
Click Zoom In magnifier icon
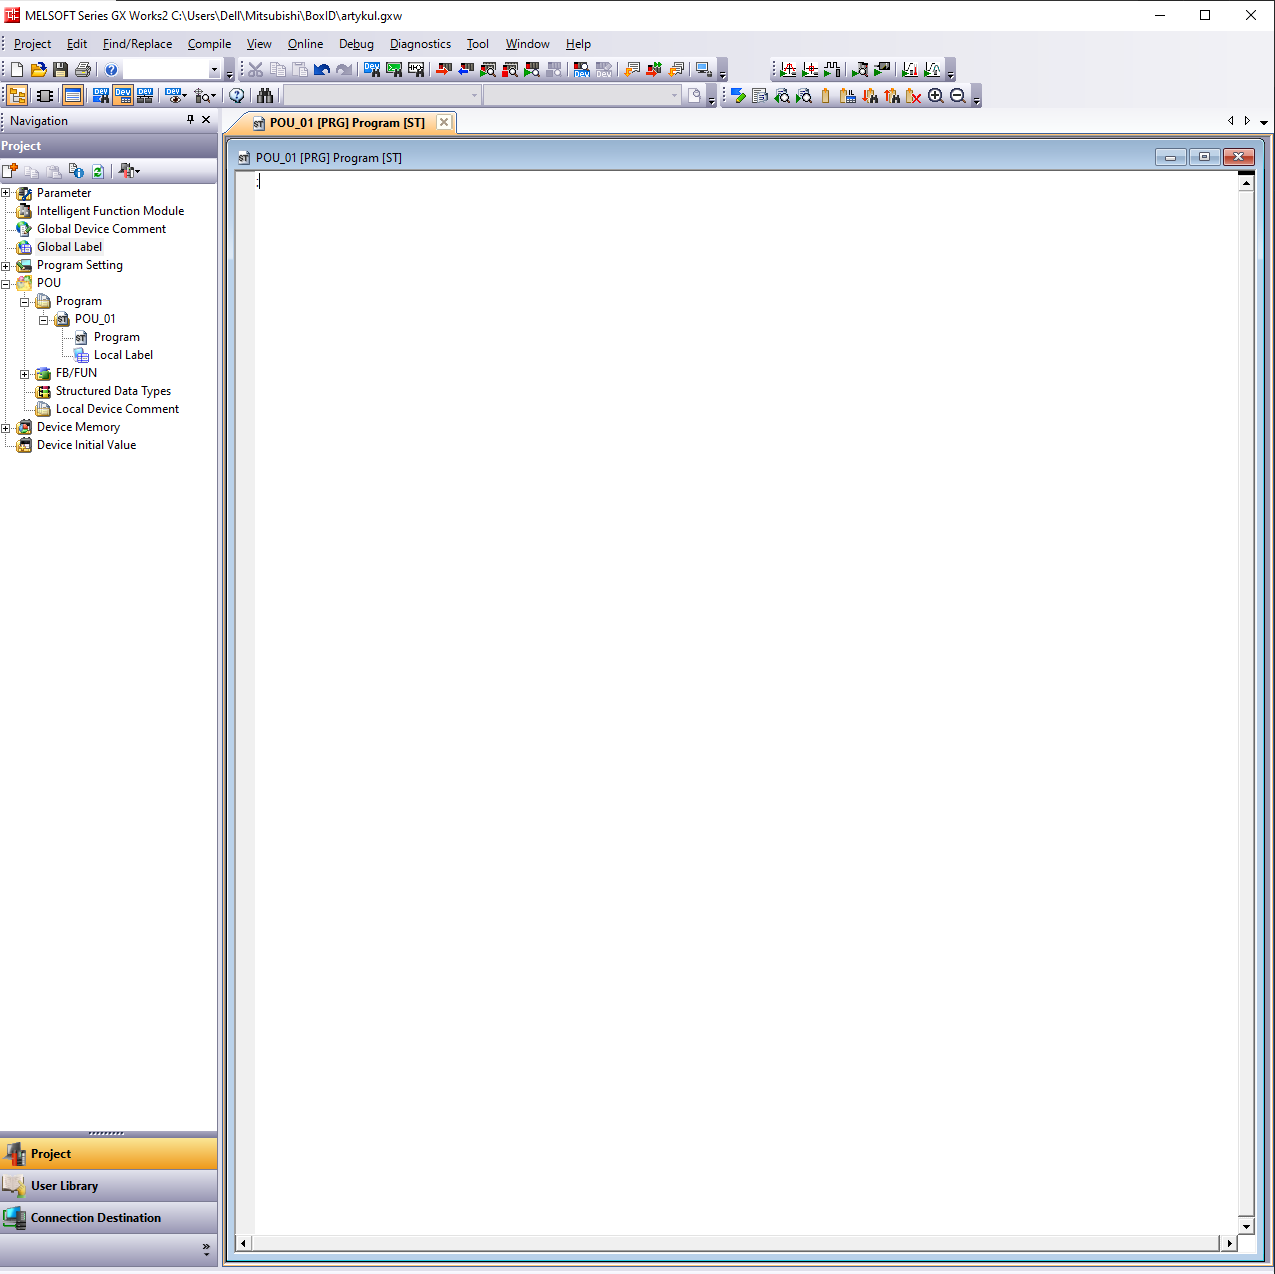coord(936,96)
